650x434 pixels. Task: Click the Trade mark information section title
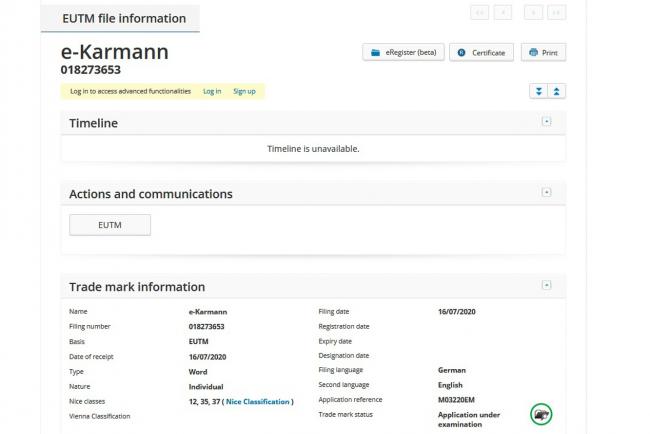[137, 287]
